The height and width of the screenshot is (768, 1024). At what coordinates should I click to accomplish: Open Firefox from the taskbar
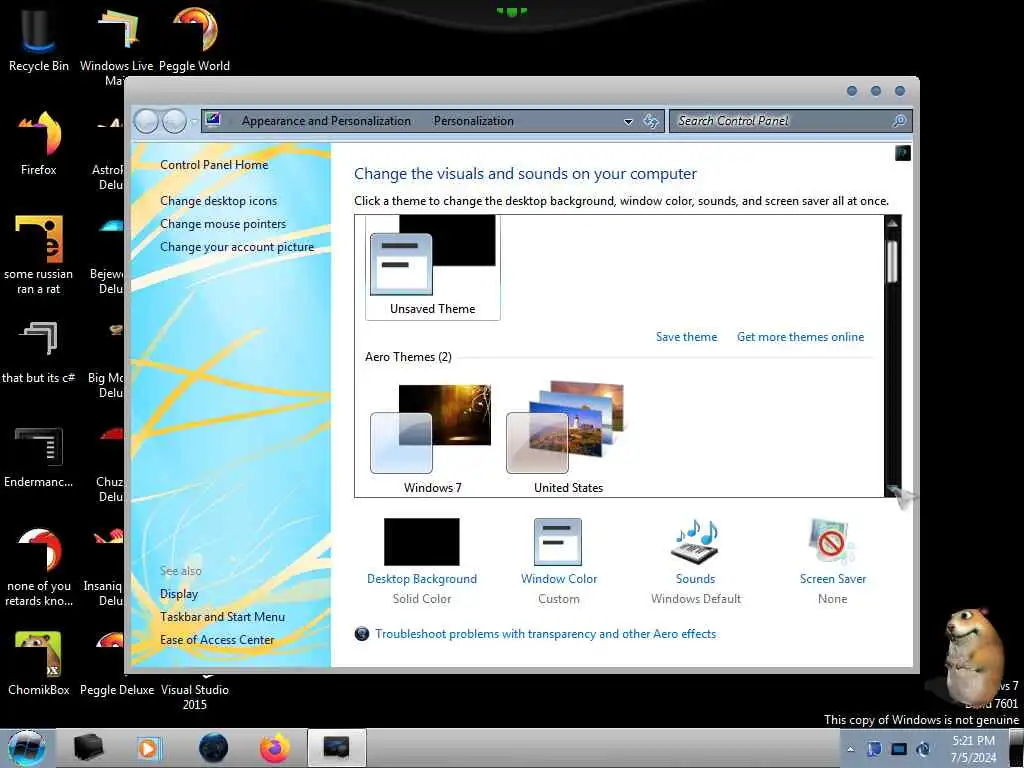click(x=275, y=748)
